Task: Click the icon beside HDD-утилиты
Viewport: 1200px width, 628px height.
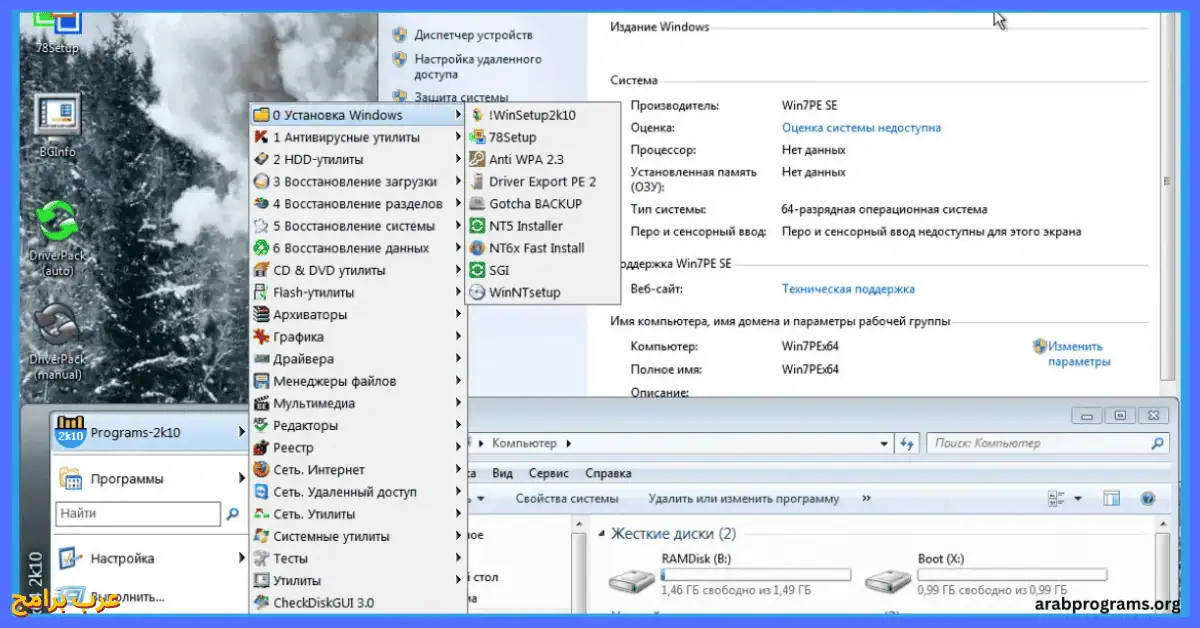Action: [261, 159]
